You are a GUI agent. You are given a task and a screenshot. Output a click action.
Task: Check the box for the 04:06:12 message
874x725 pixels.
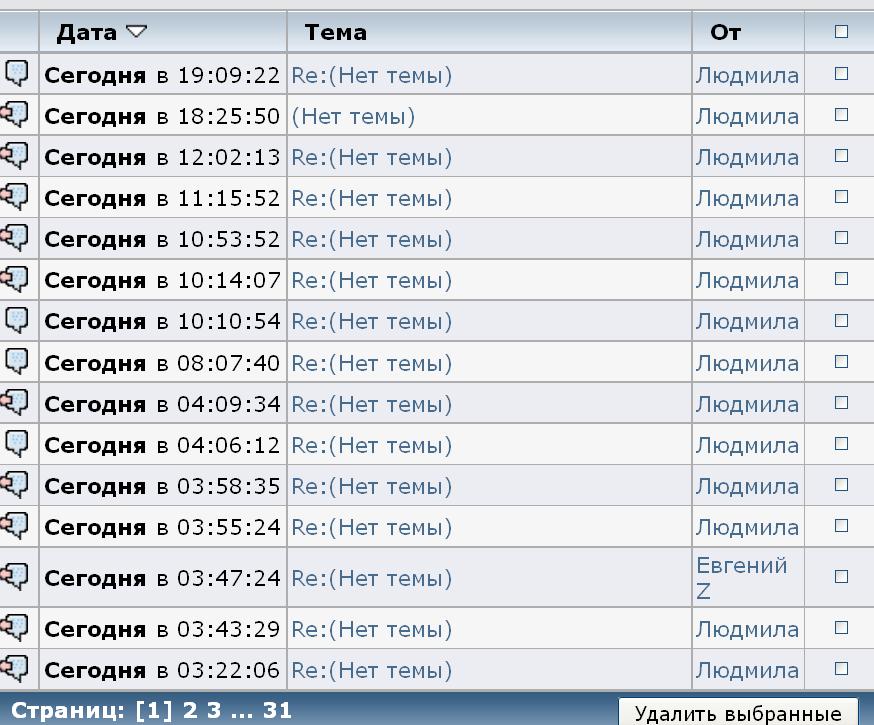[841, 444]
